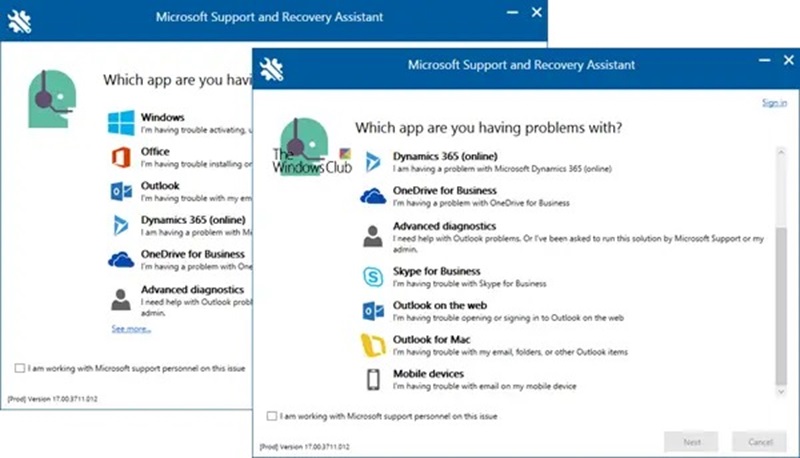Click the Cancel button
This screenshot has width=800, height=458.
point(760,442)
